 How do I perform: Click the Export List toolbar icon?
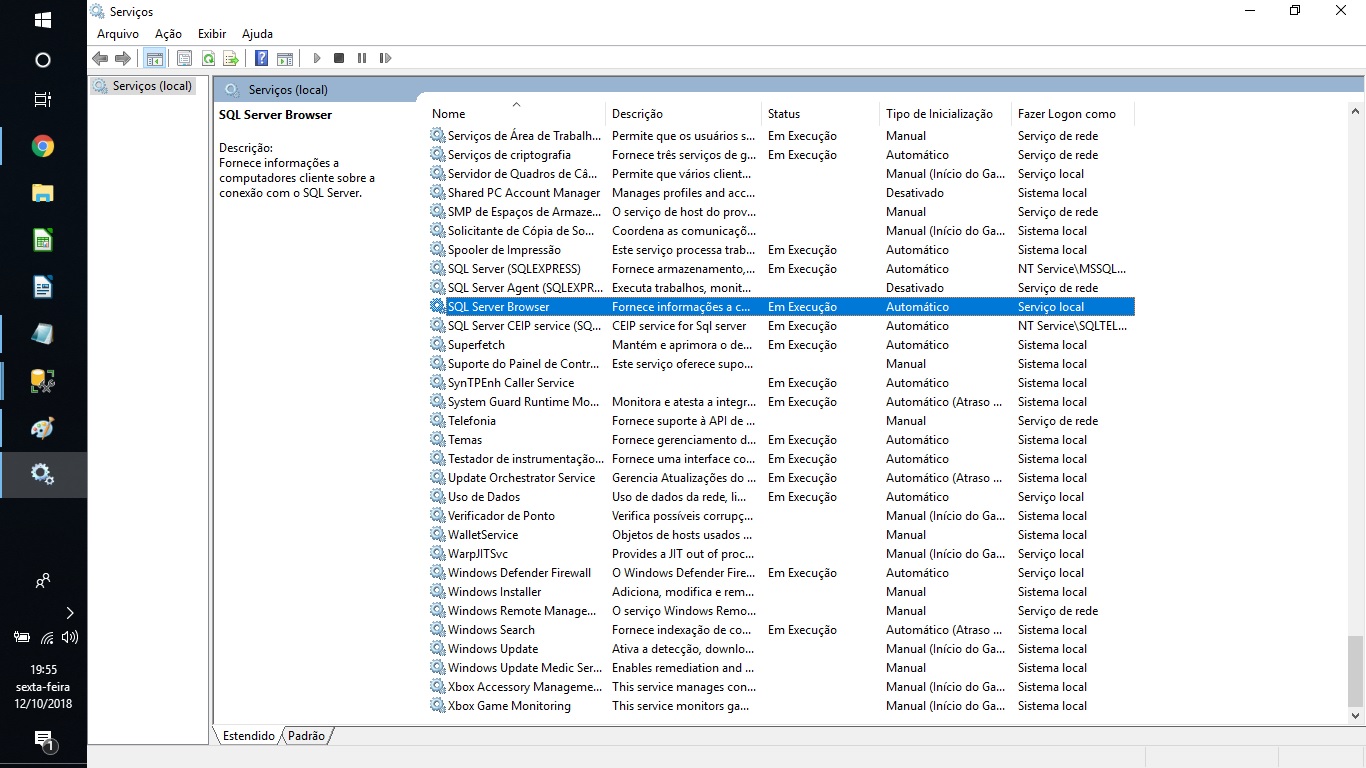click(x=230, y=59)
